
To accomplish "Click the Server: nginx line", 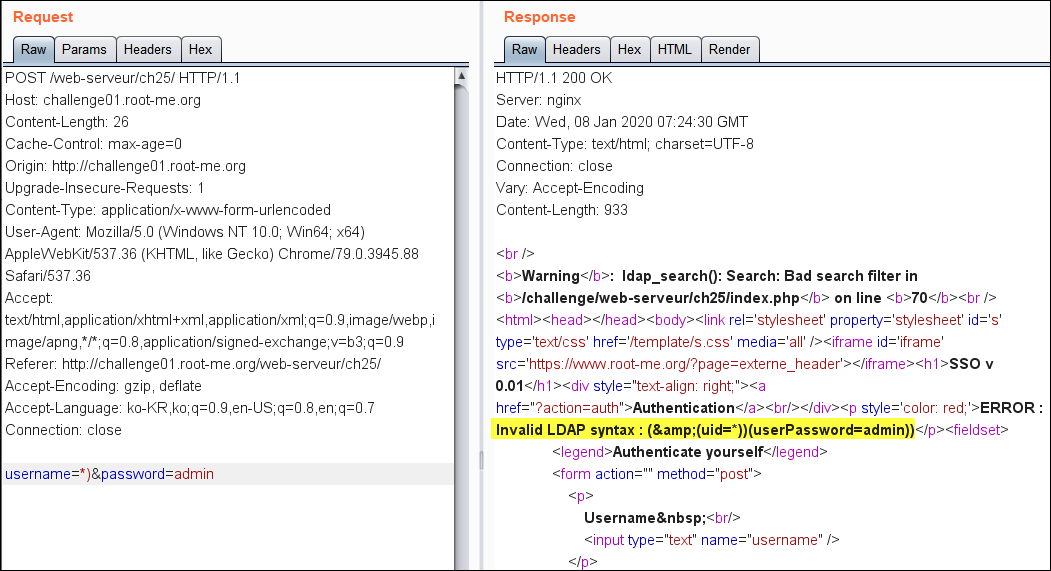I will pyautogui.click(x=539, y=100).
